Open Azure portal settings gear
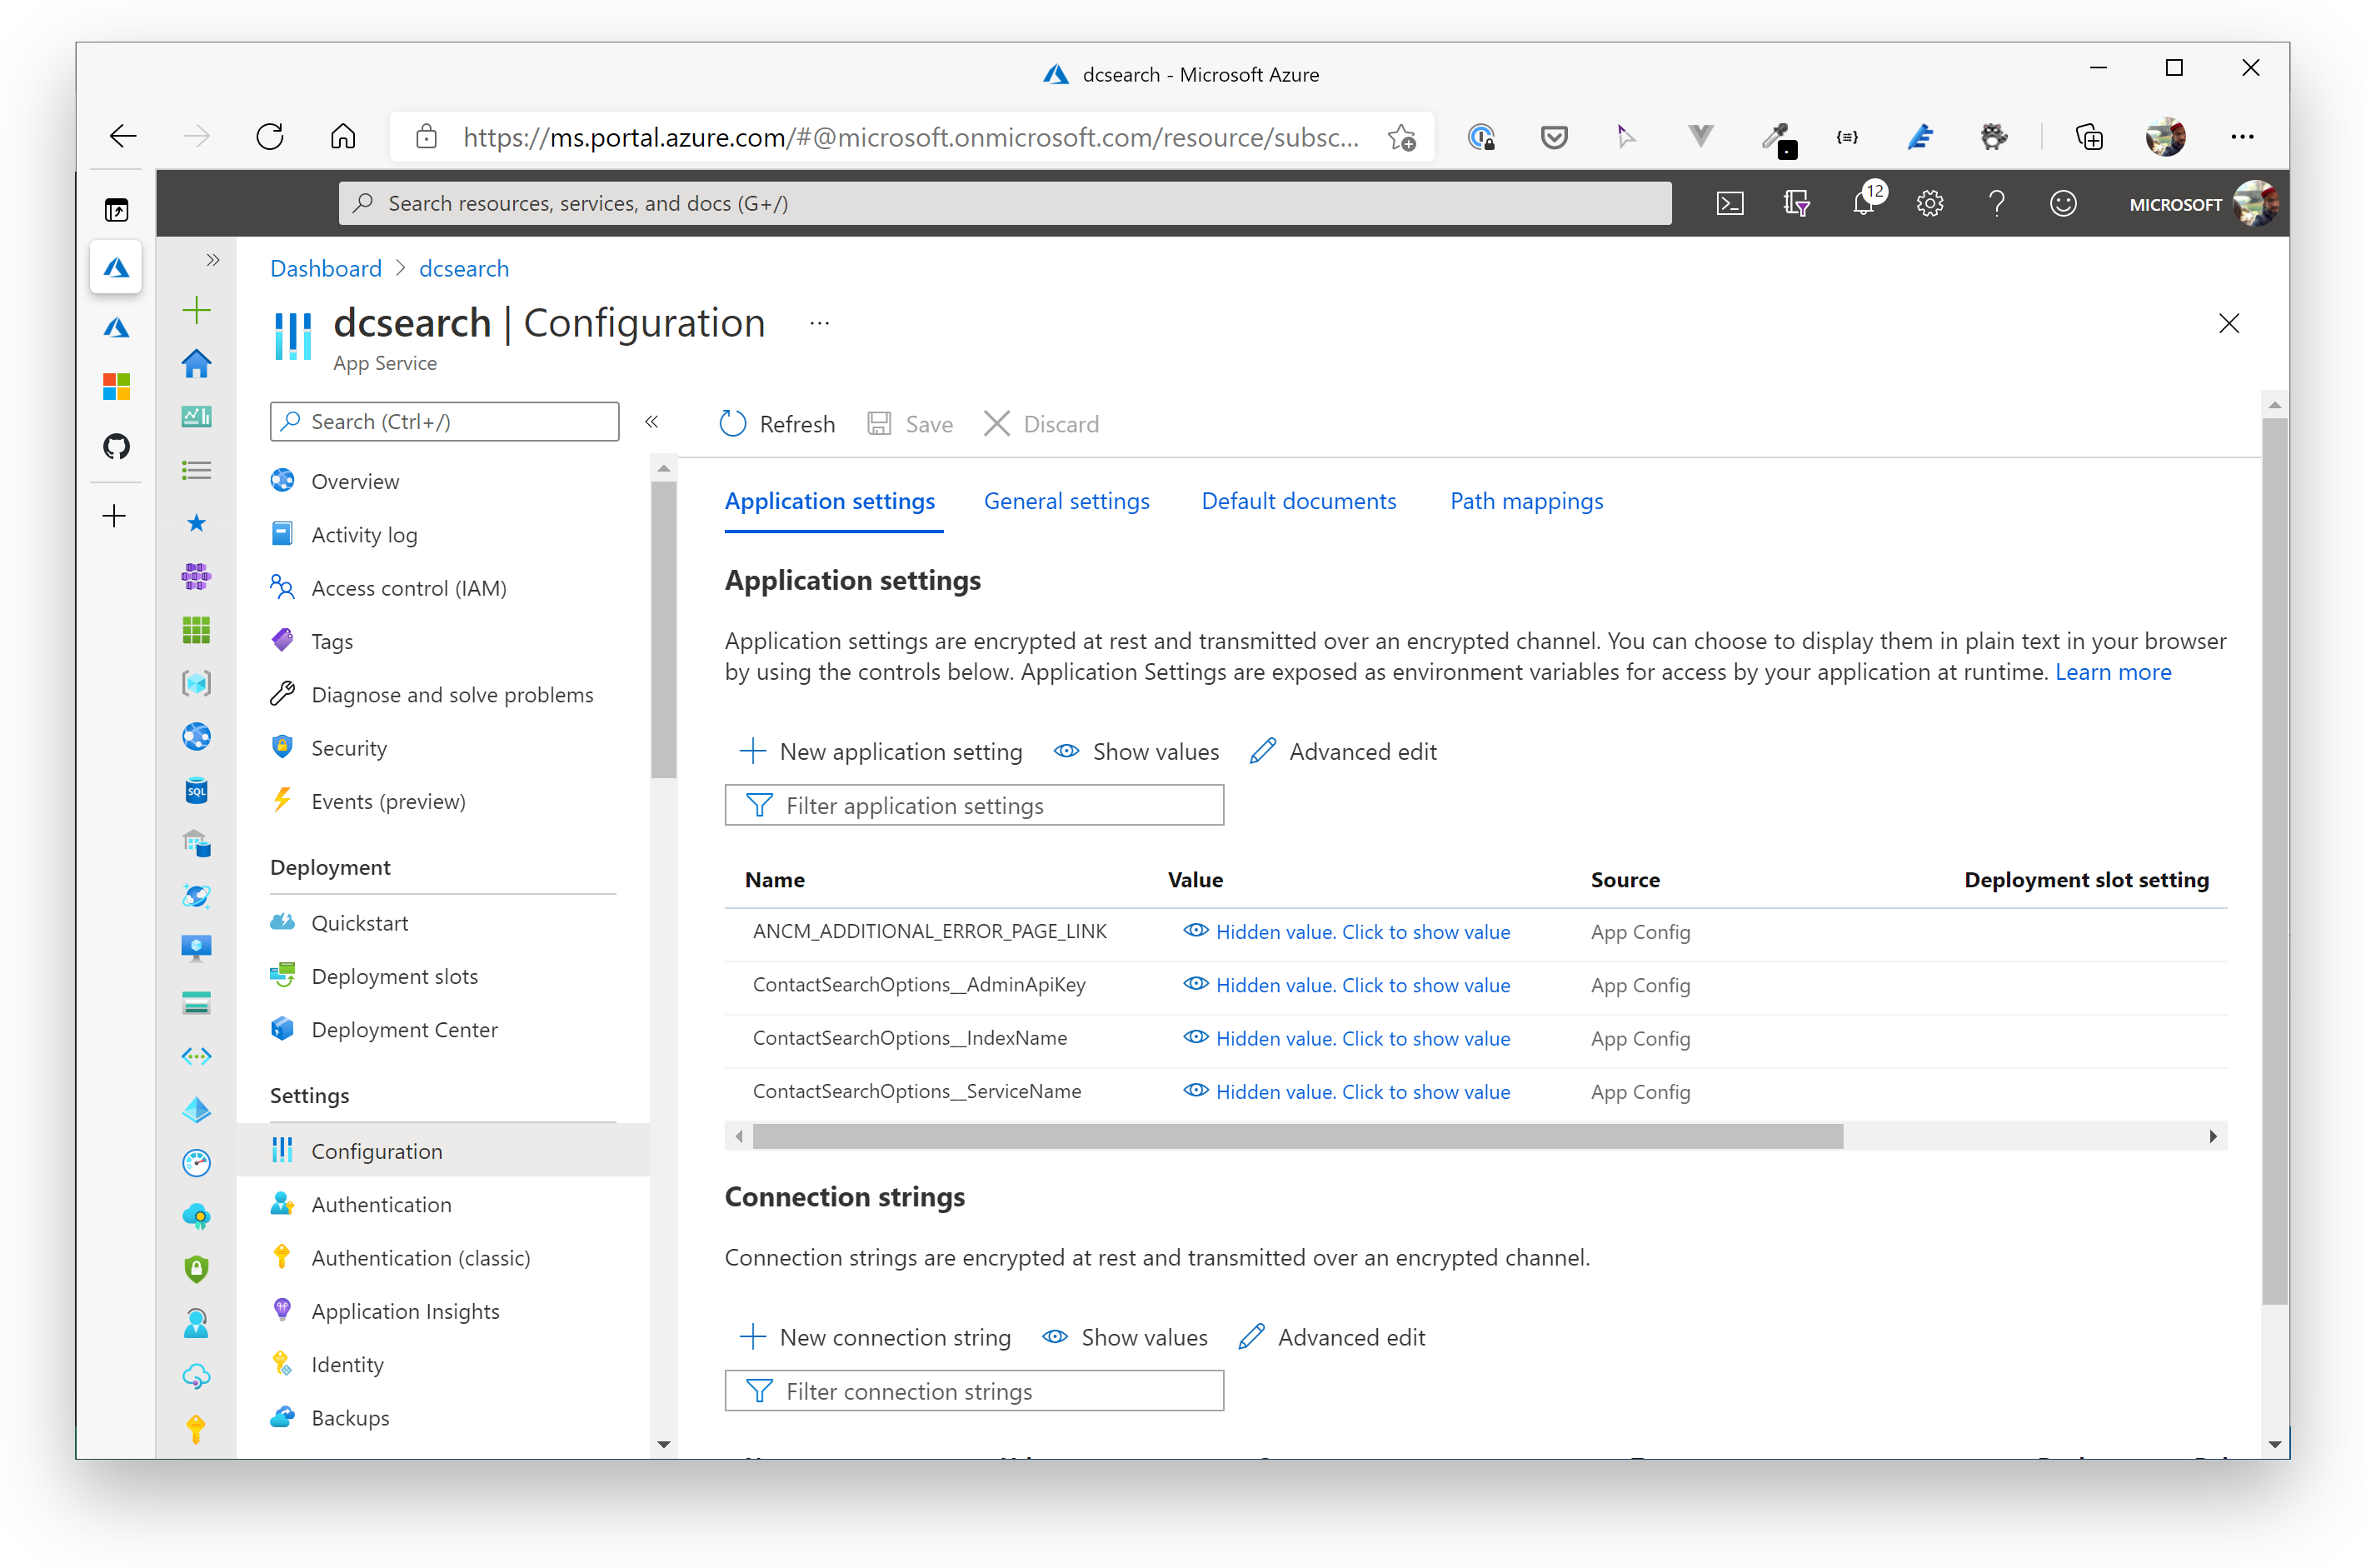 [1929, 203]
